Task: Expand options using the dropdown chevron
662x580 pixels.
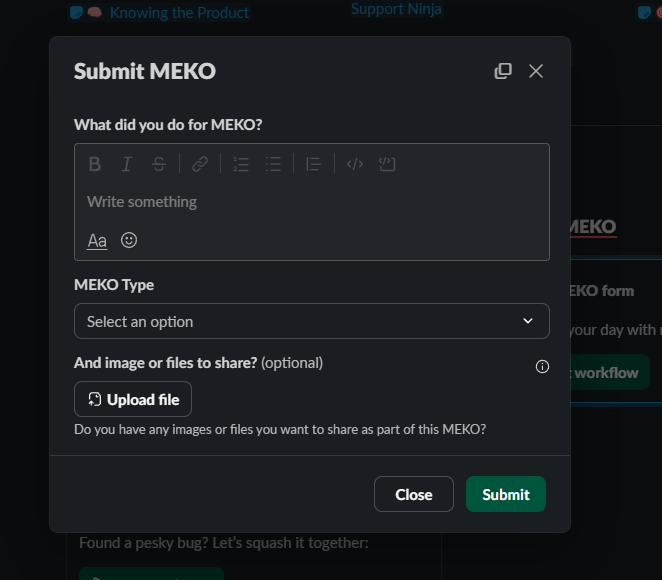Action: (528, 321)
